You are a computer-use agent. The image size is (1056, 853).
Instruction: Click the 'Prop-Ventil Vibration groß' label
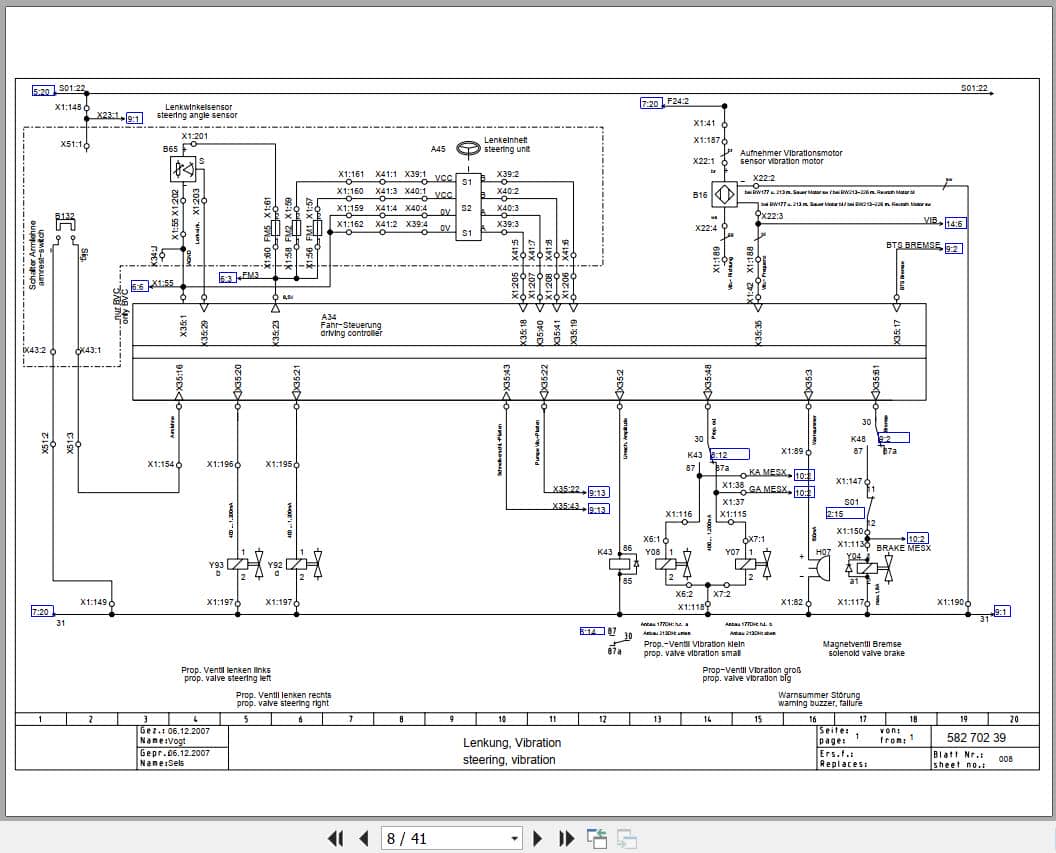point(752,670)
